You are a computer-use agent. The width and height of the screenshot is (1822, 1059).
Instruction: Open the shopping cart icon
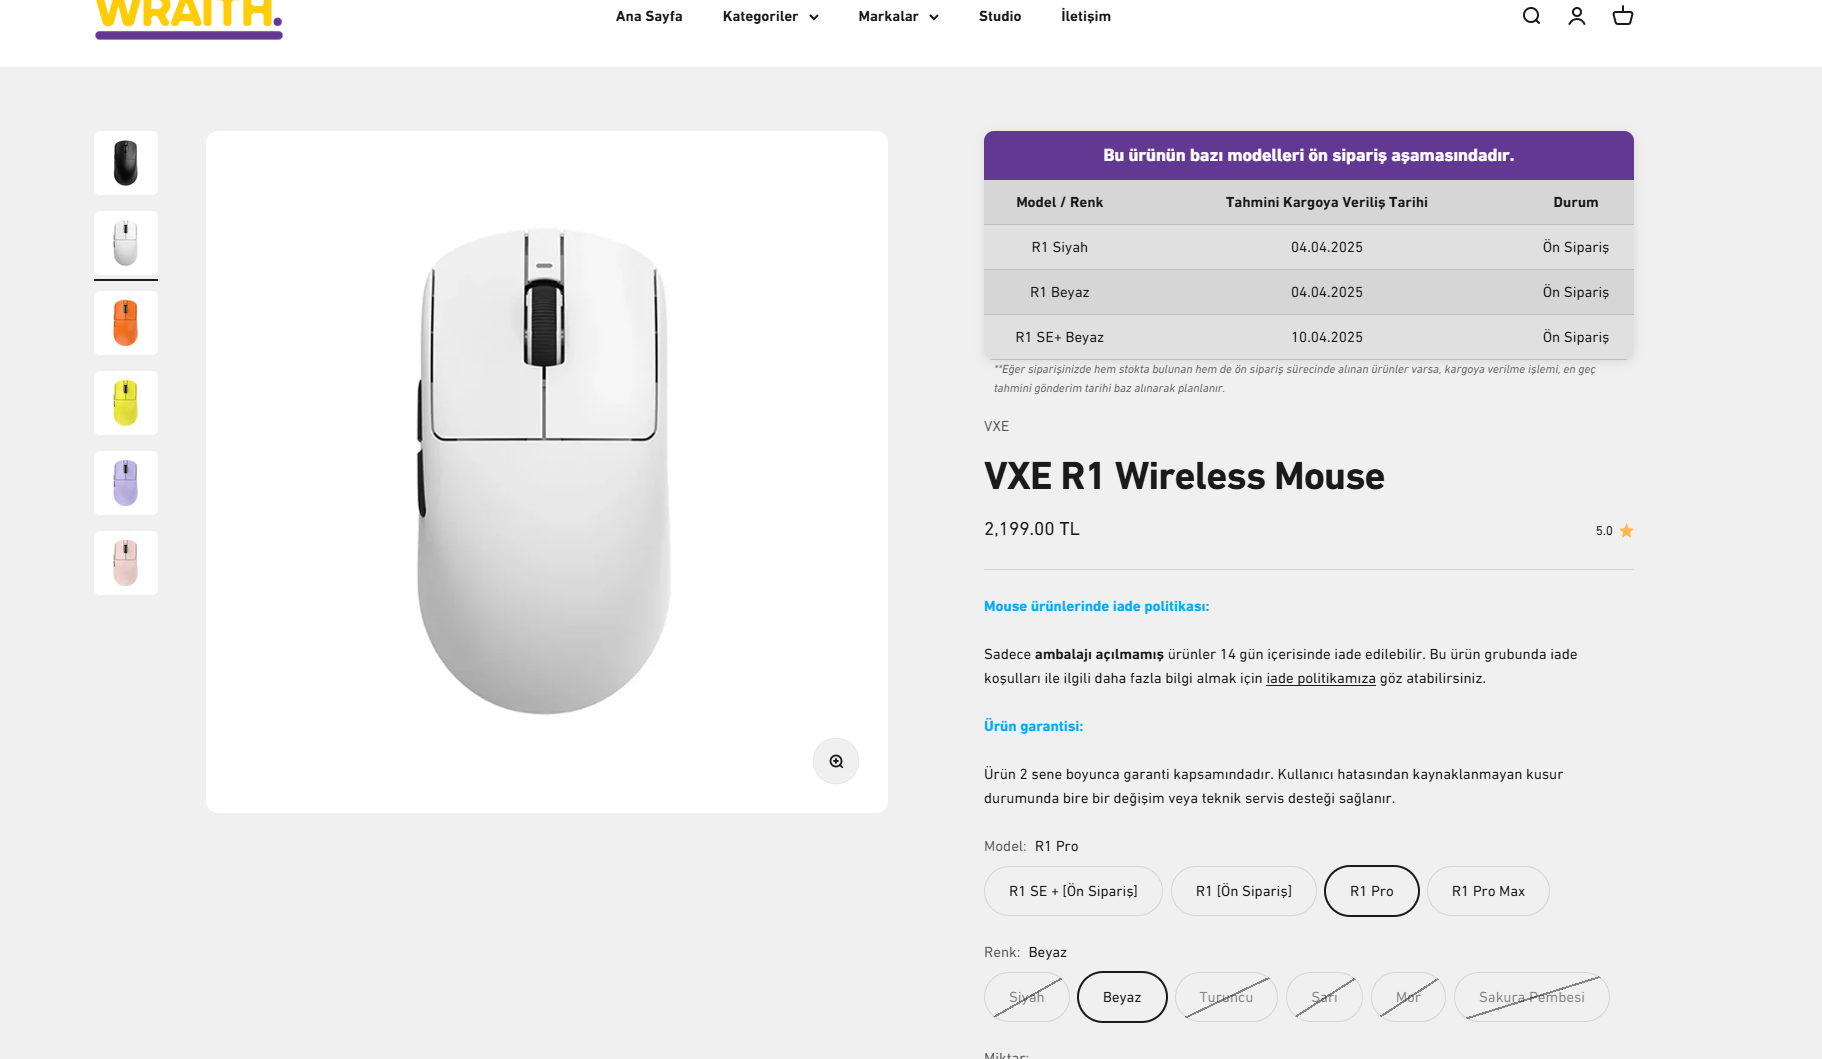click(1623, 16)
